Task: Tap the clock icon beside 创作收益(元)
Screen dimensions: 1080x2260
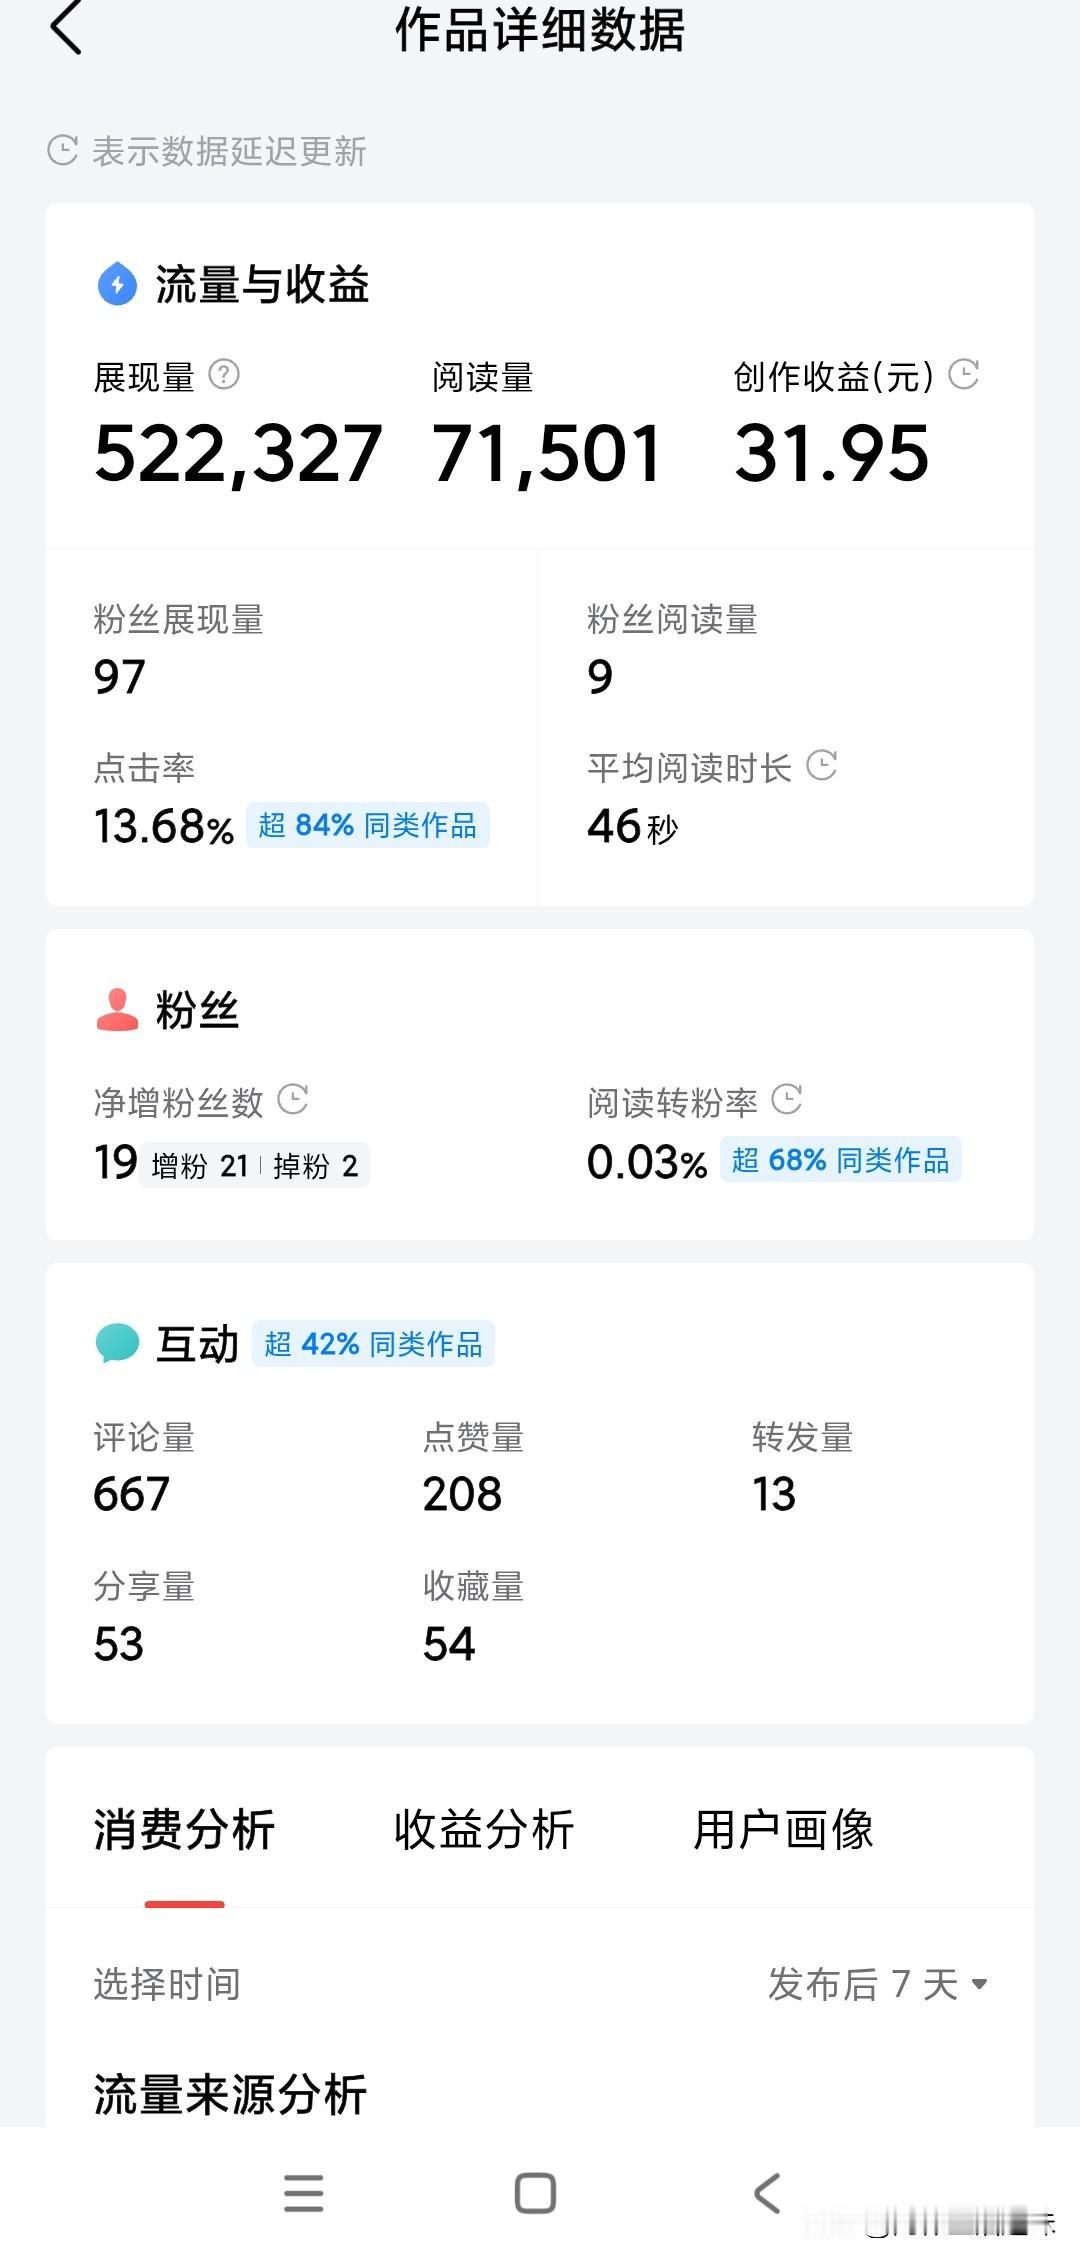Action: pos(964,374)
